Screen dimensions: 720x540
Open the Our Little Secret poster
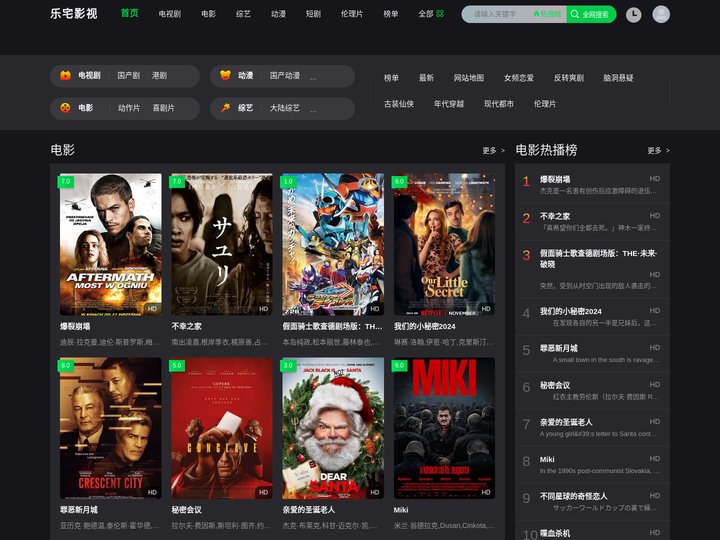coord(444,244)
